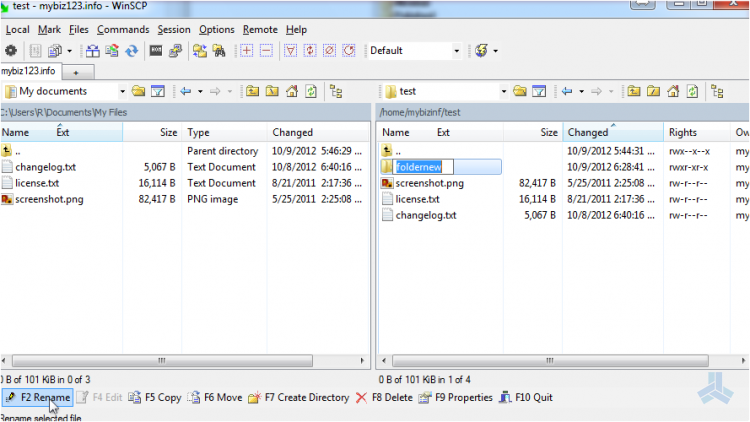Click the F5 Copy button
Viewport: 750px width, 422px height.
point(155,398)
